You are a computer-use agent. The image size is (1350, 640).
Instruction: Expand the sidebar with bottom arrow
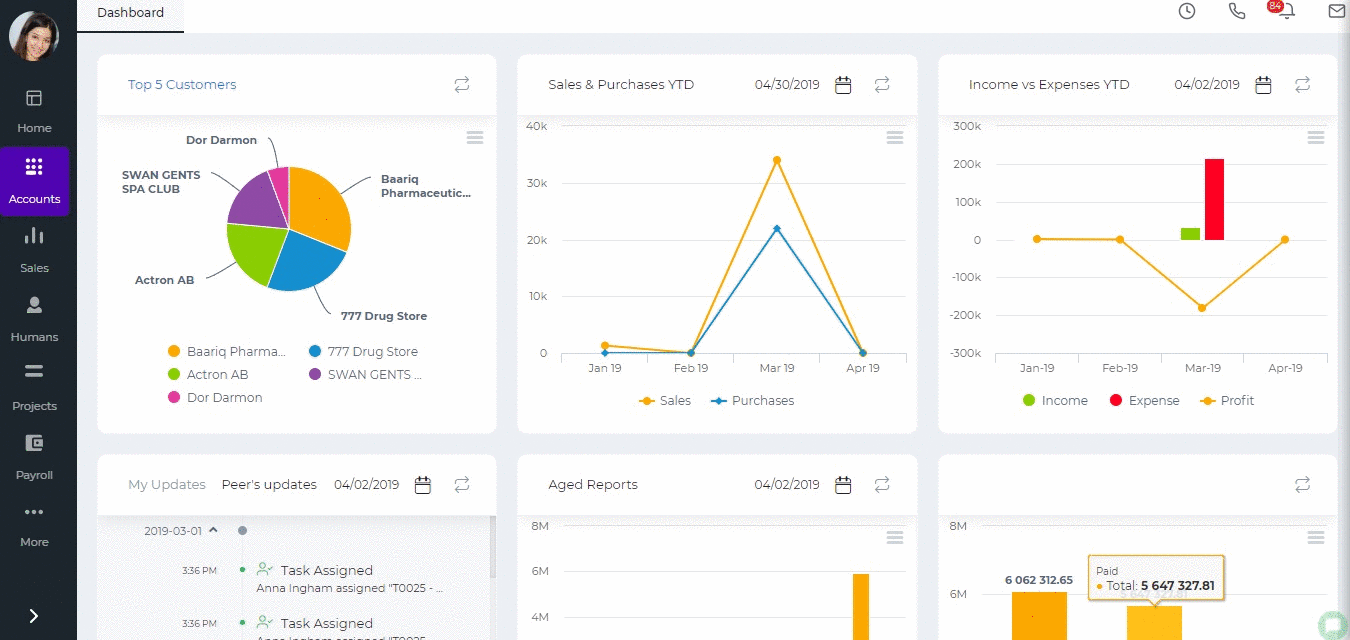pyautogui.click(x=33, y=616)
